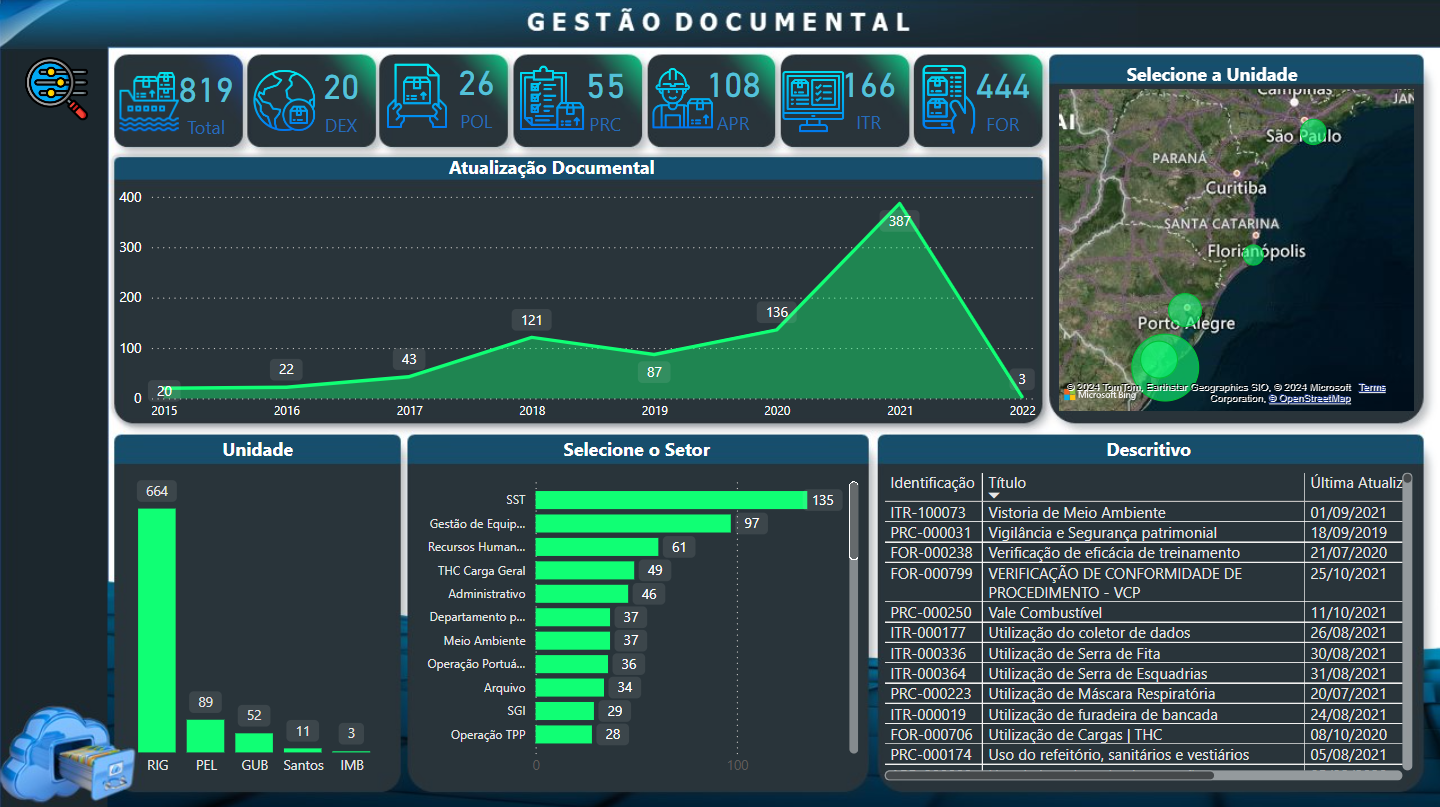Image resolution: width=1440 pixels, height=807 pixels.
Task: Click the Identificação column header
Action: click(932, 483)
